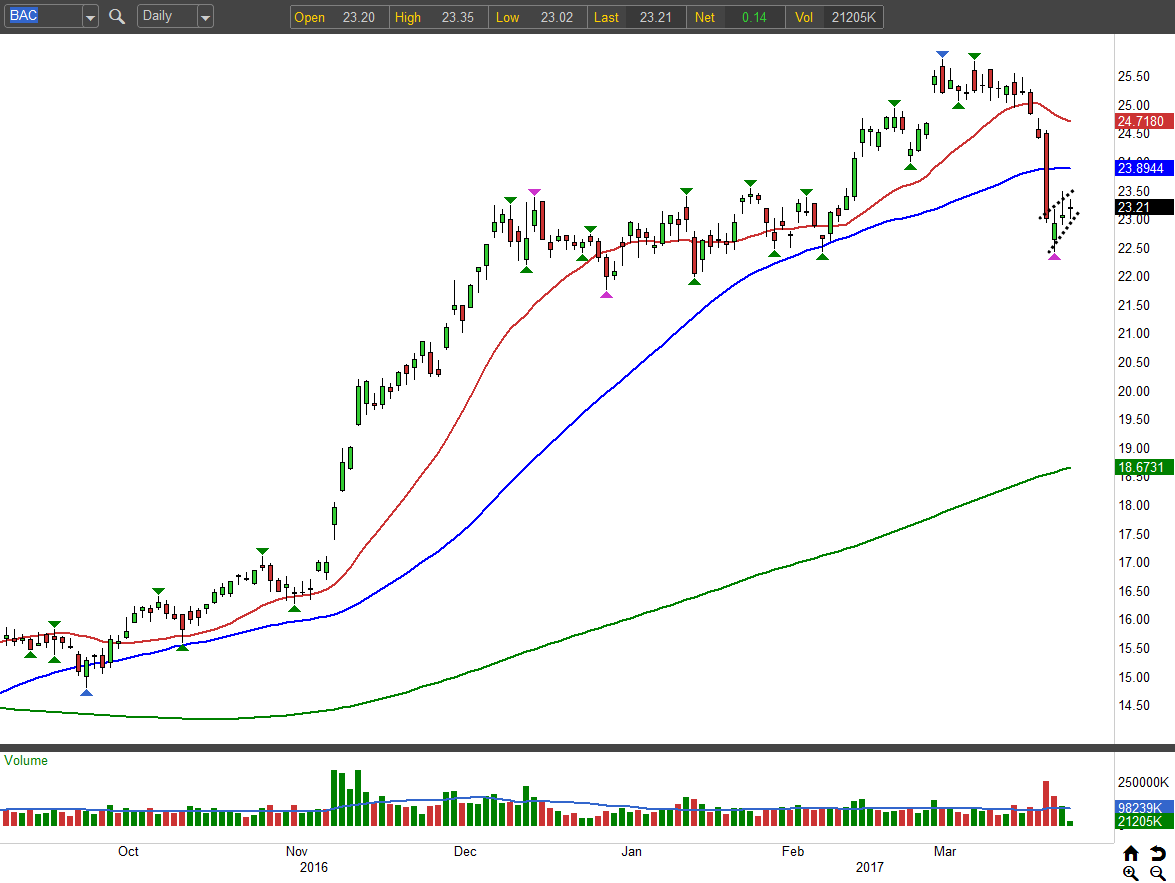The width and height of the screenshot is (1175, 883).
Task: Click the Open 23.20 quote field
Action: coord(339,17)
